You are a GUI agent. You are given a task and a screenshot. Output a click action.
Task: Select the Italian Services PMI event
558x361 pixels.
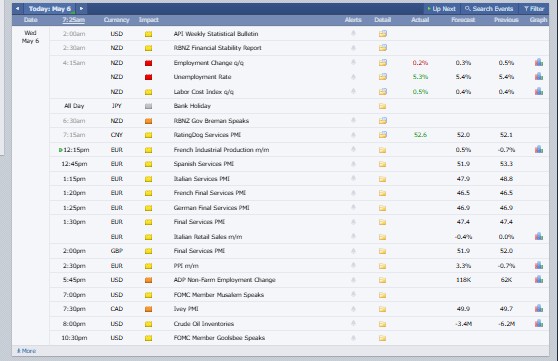pos(201,179)
